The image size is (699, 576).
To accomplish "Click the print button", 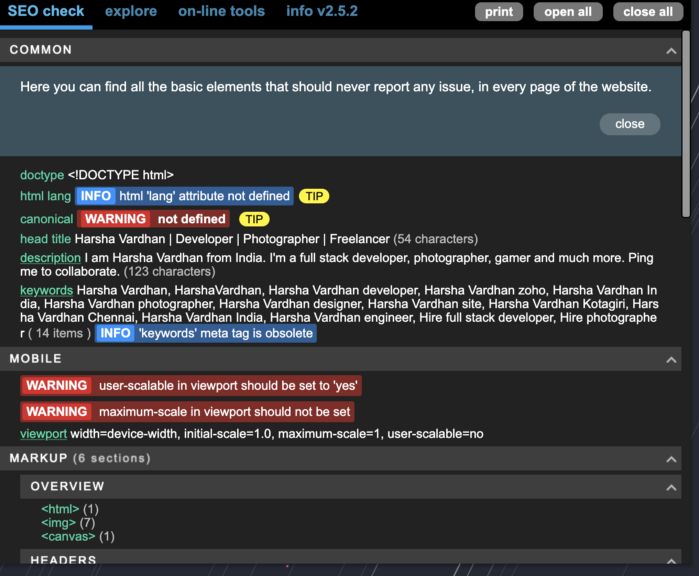I will 499,12.
